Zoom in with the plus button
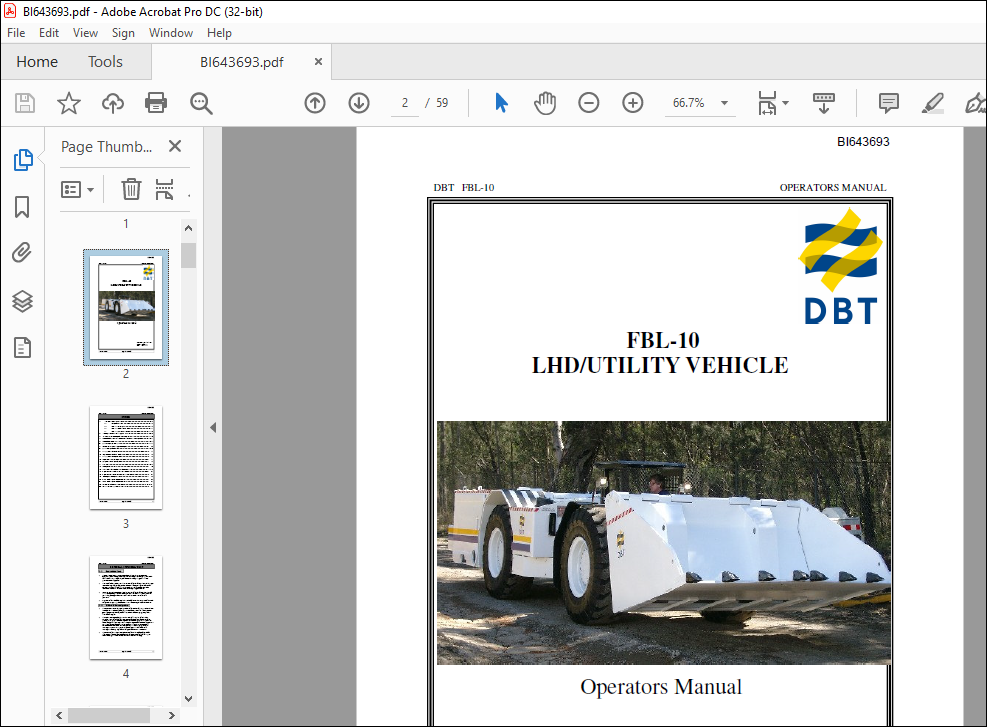Screen dimensions: 987x727 633,103
